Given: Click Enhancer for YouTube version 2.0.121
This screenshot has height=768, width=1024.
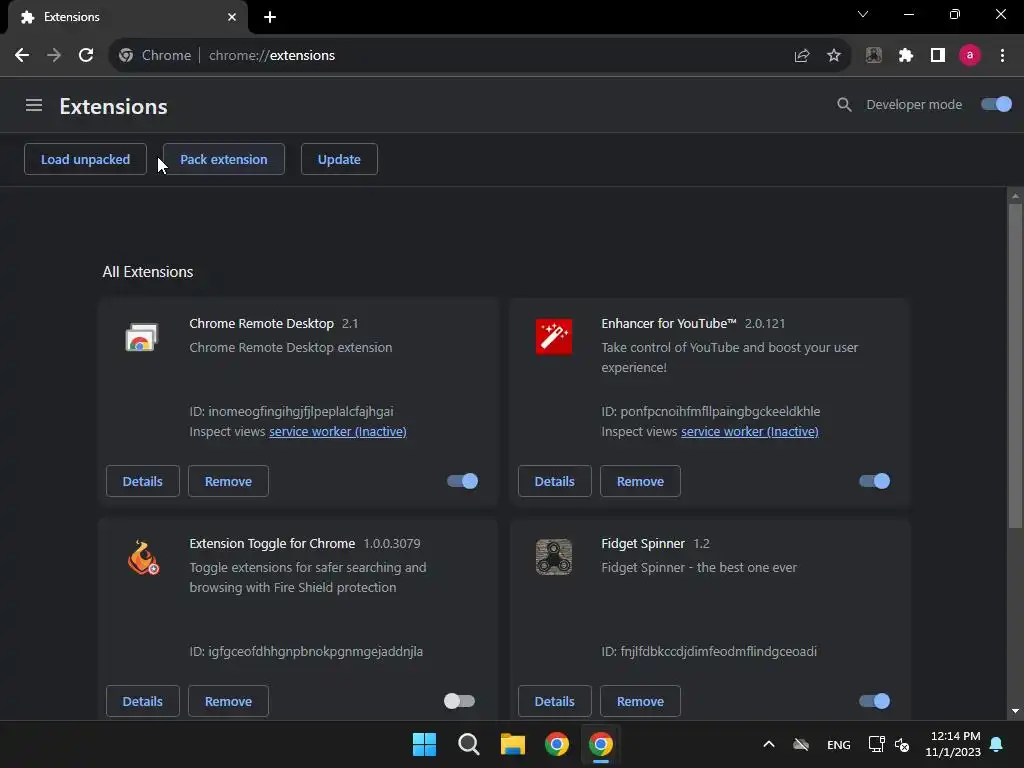Looking at the screenshot, I should (765, 323).
